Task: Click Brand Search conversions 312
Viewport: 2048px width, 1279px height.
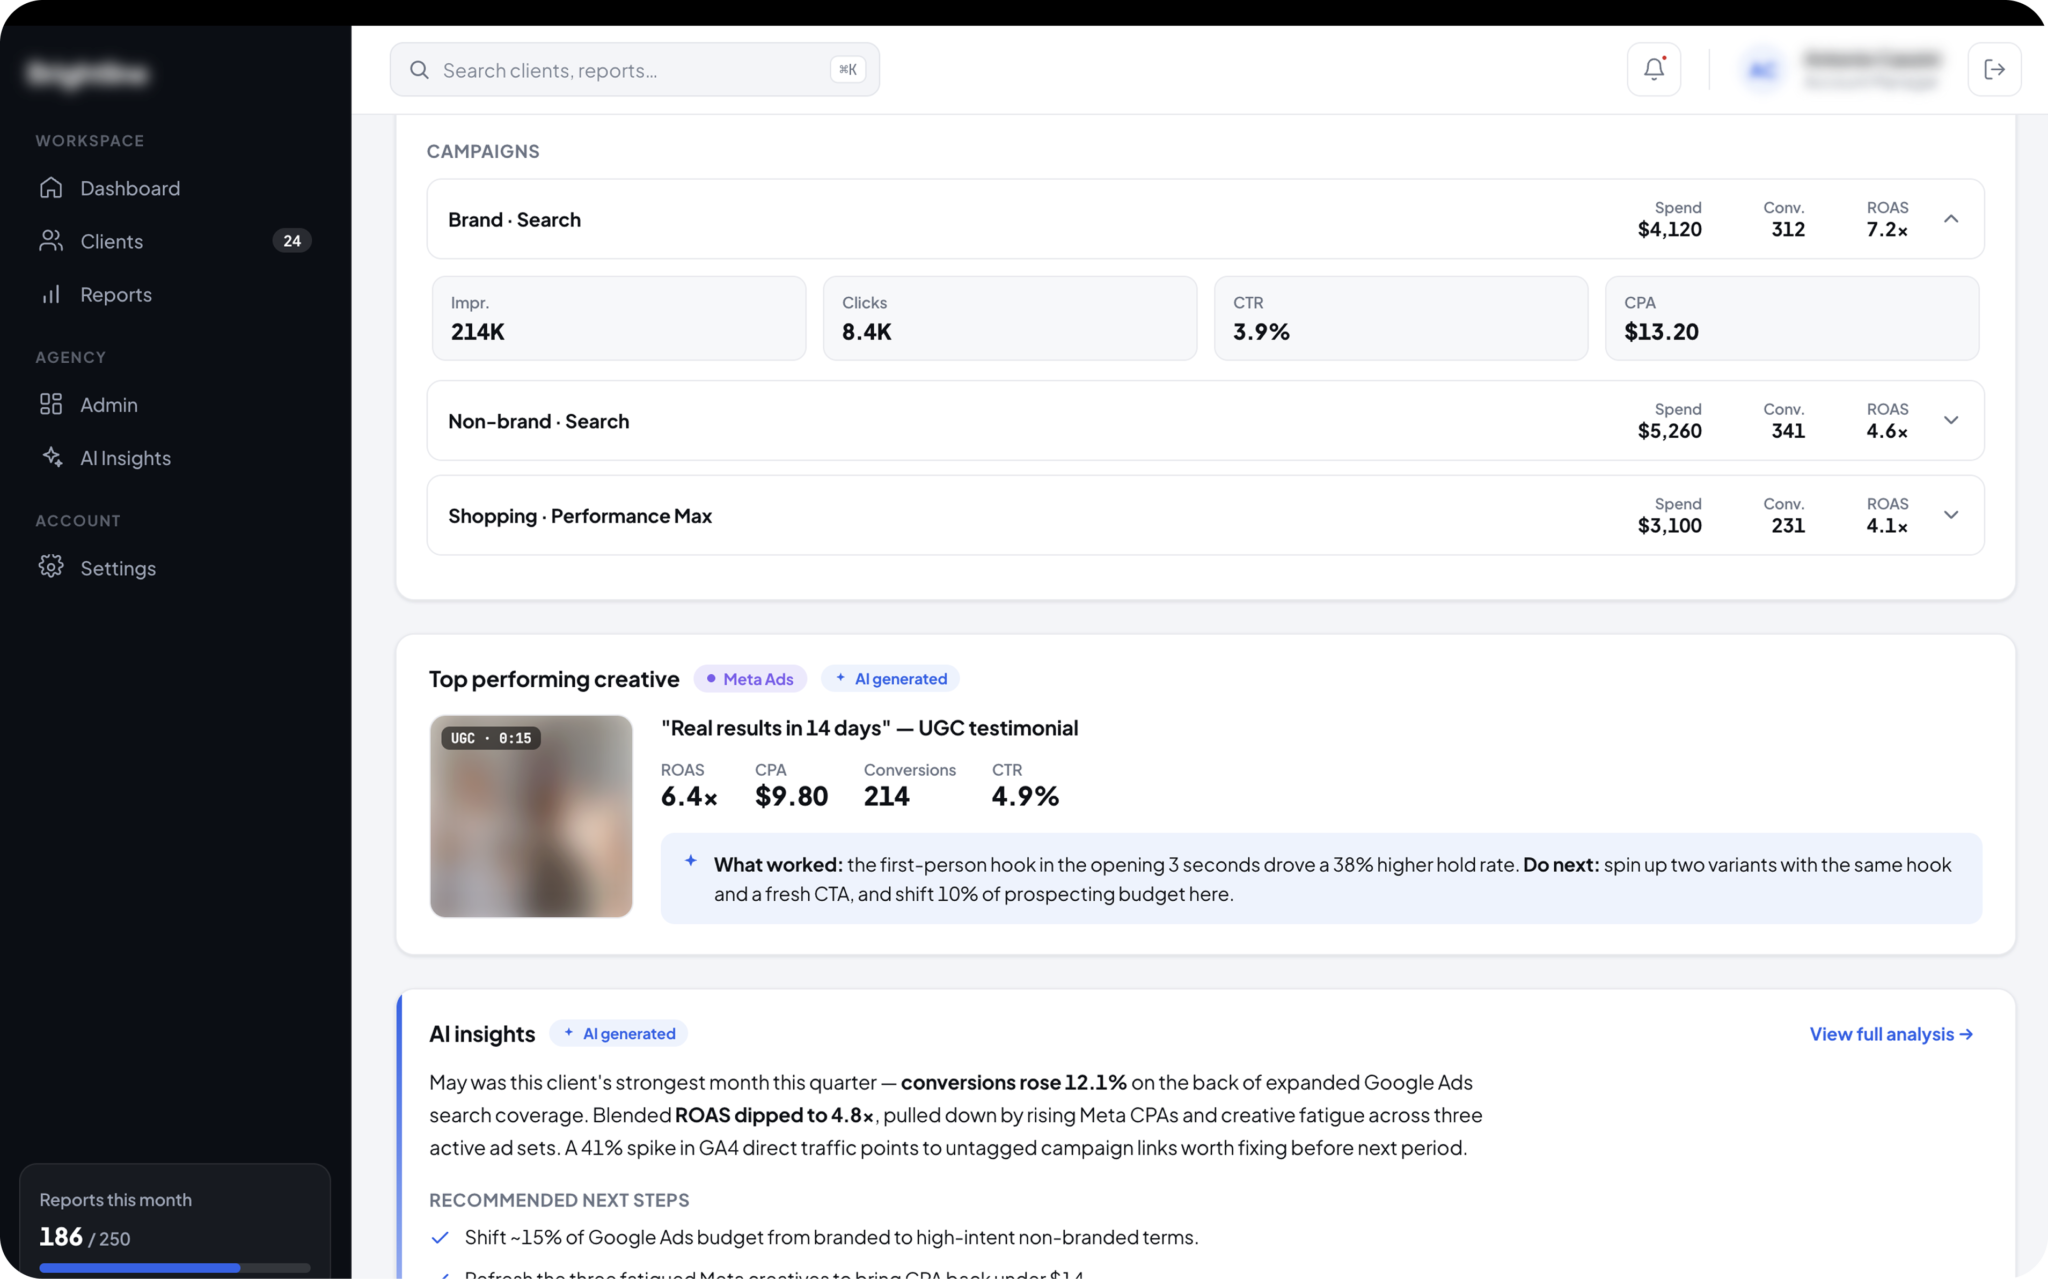Action: tap(1788, 230)
